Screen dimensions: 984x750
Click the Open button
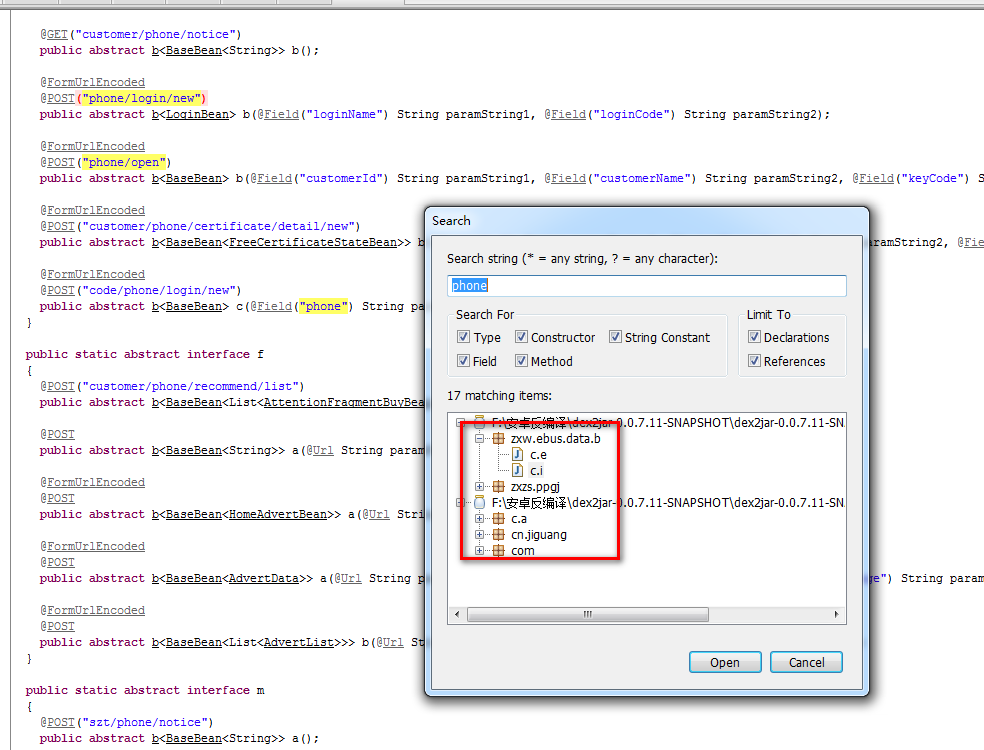725,662
